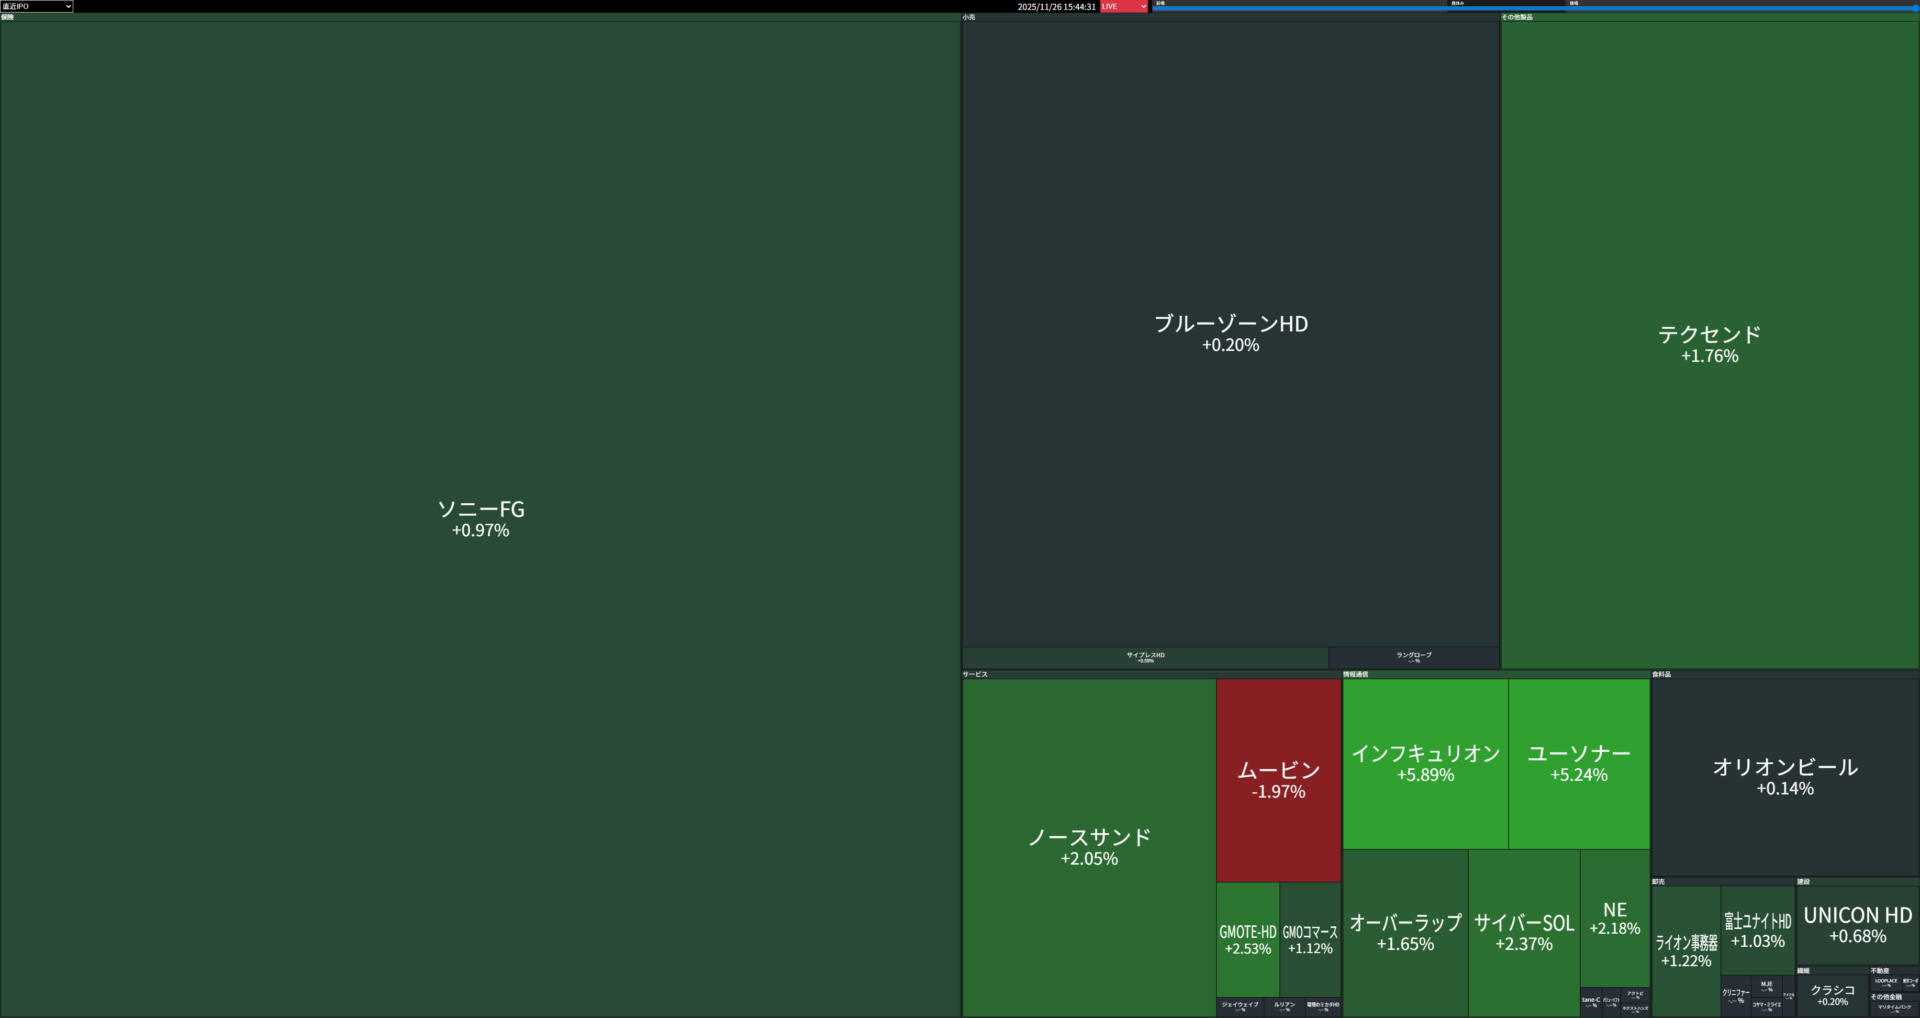This screenshot has width=1920, height=1018.
Task: Open the LIVE mode dropdown
Action: pyautogui.click(x=1123, y=6)
